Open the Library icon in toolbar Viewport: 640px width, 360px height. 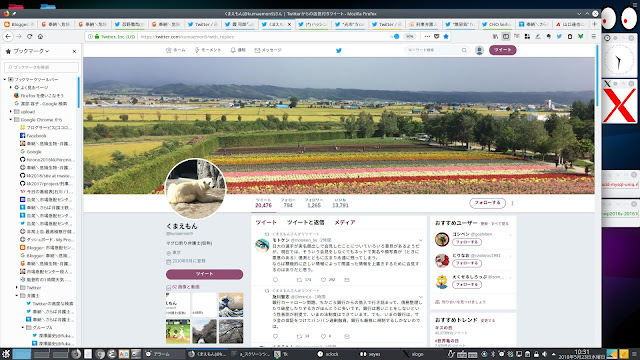pyautogui.click(x=495, y=36)
